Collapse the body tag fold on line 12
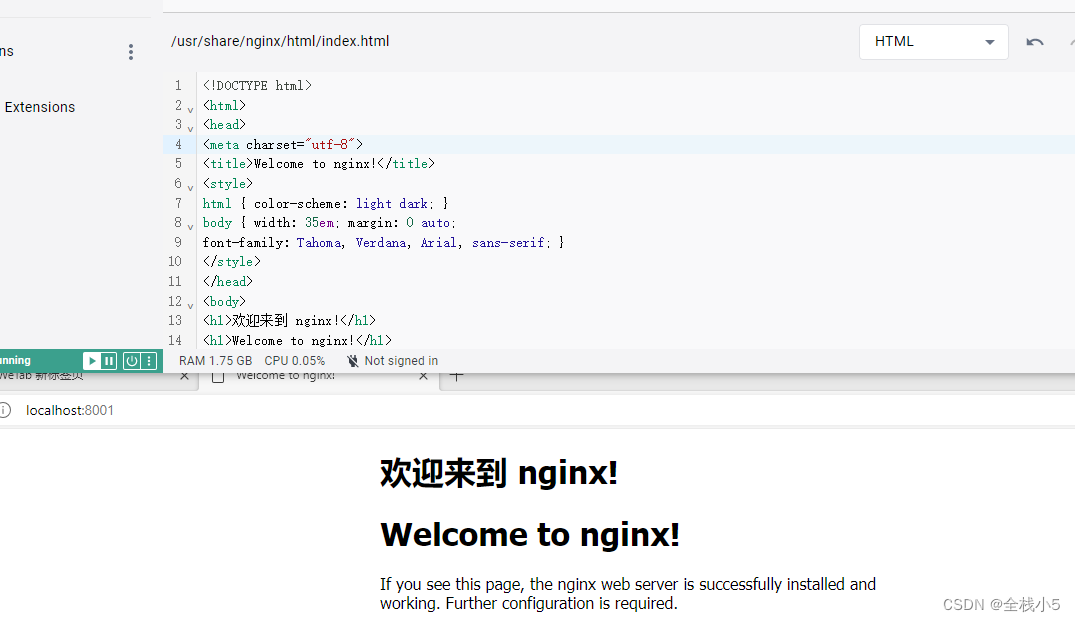1075x622 pixels. point(191,305)
